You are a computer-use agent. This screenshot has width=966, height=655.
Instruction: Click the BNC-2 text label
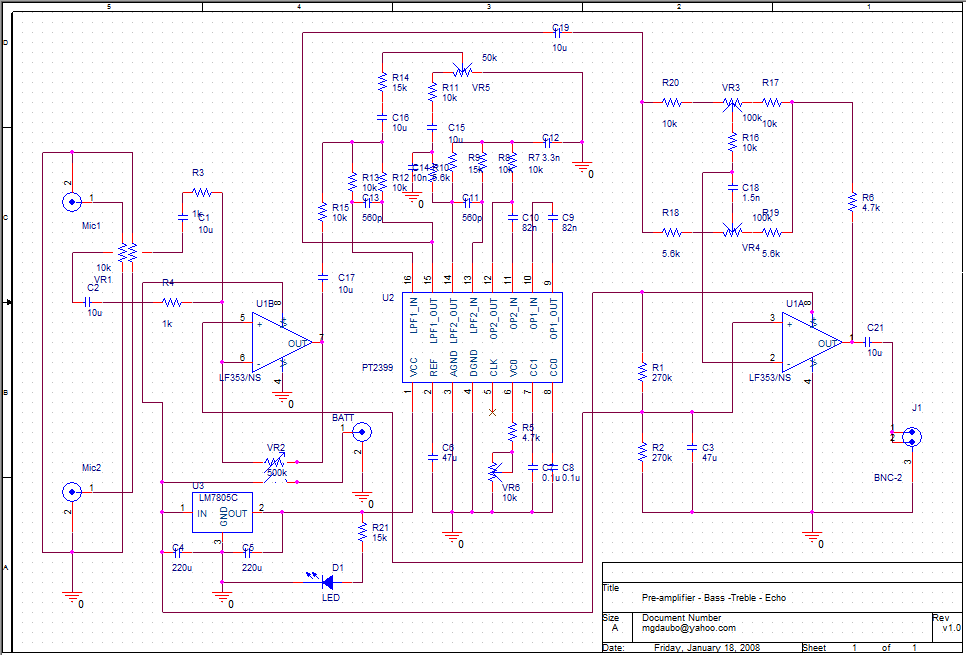[x=888, y=477]
